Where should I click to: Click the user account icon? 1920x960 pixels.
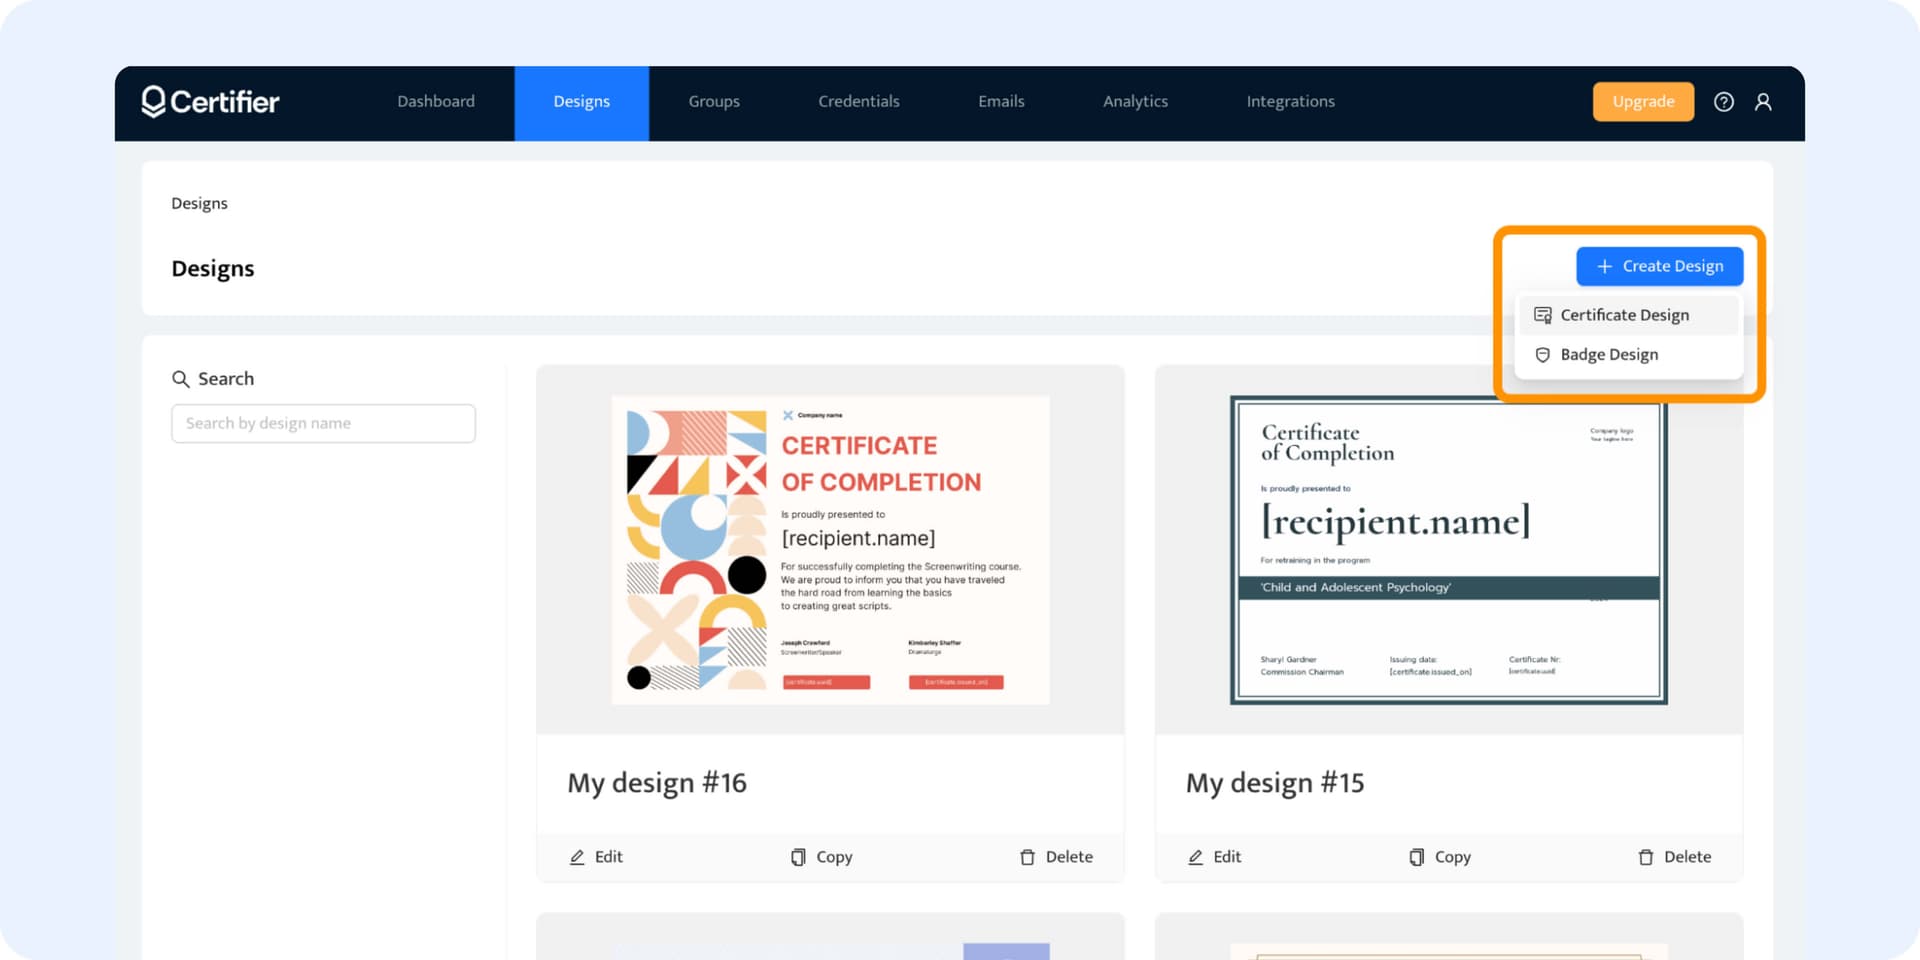pyautogui.click(x=1764, y=101)
